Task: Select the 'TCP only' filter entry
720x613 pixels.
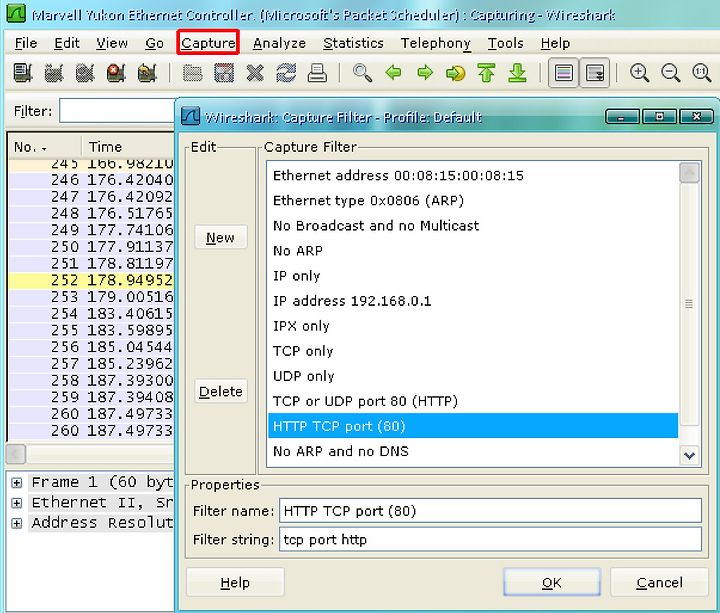Action: [x=473, y=351]
